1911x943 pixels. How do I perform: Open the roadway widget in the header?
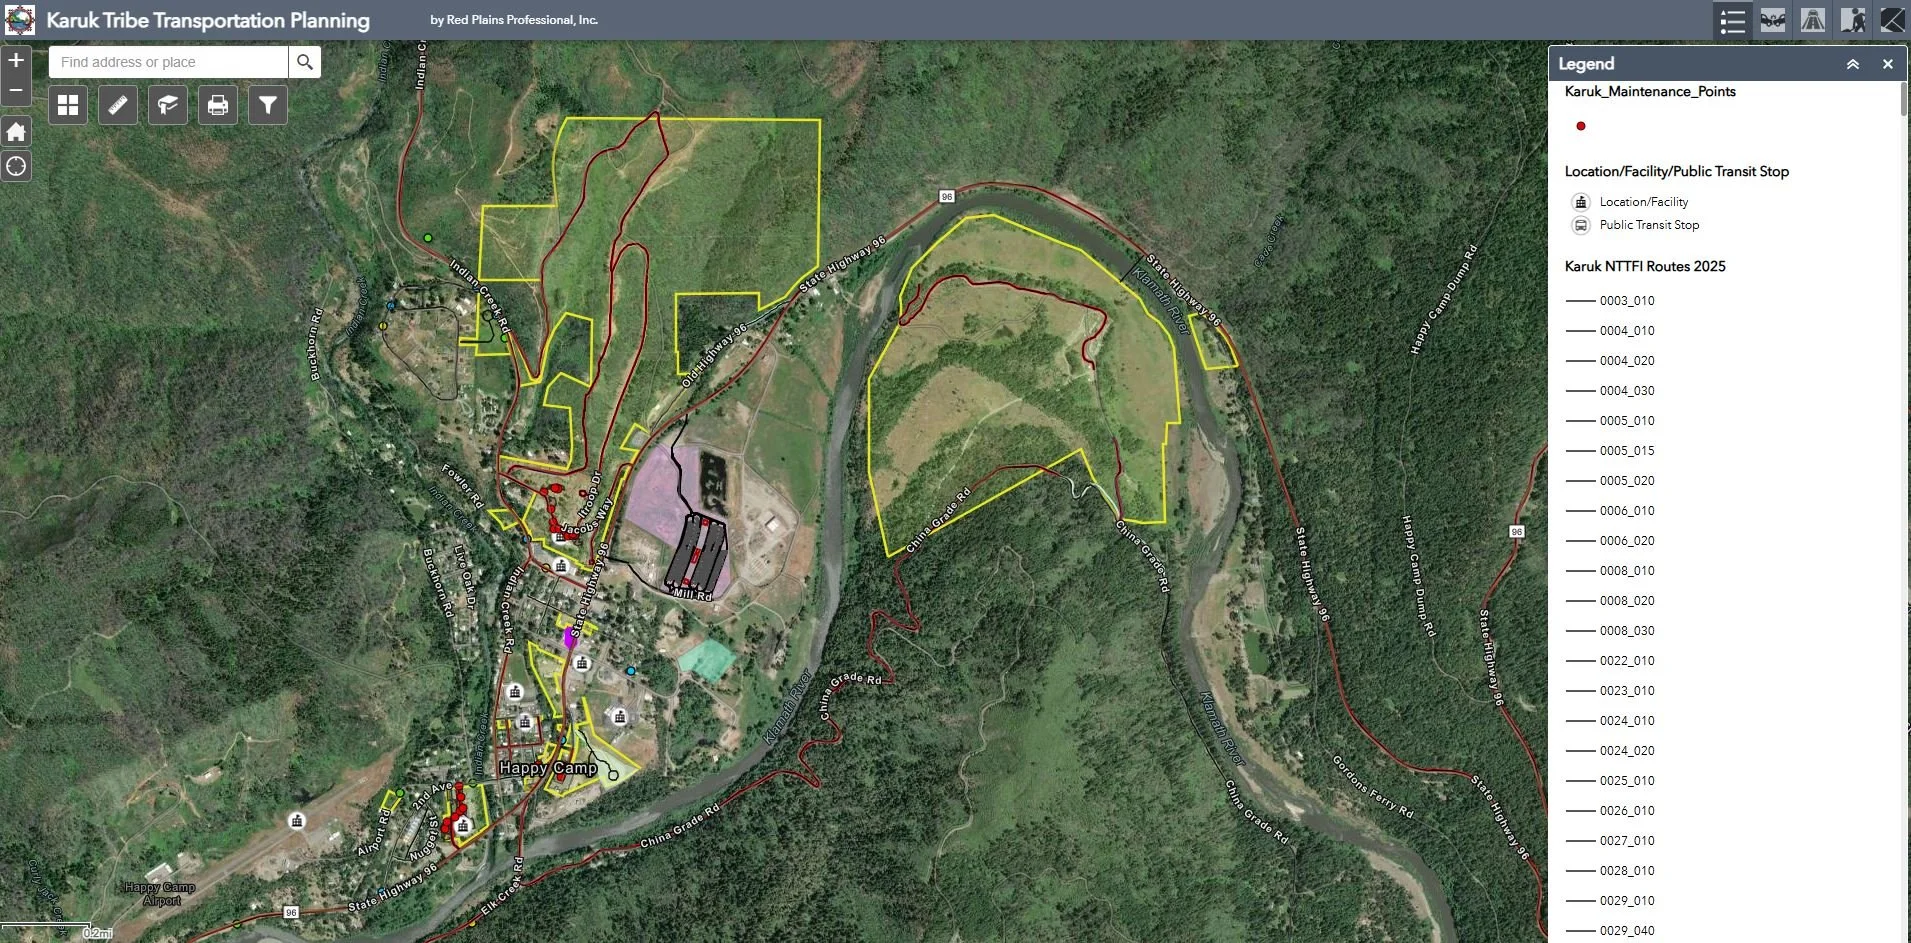click(x=1813, y=20)
